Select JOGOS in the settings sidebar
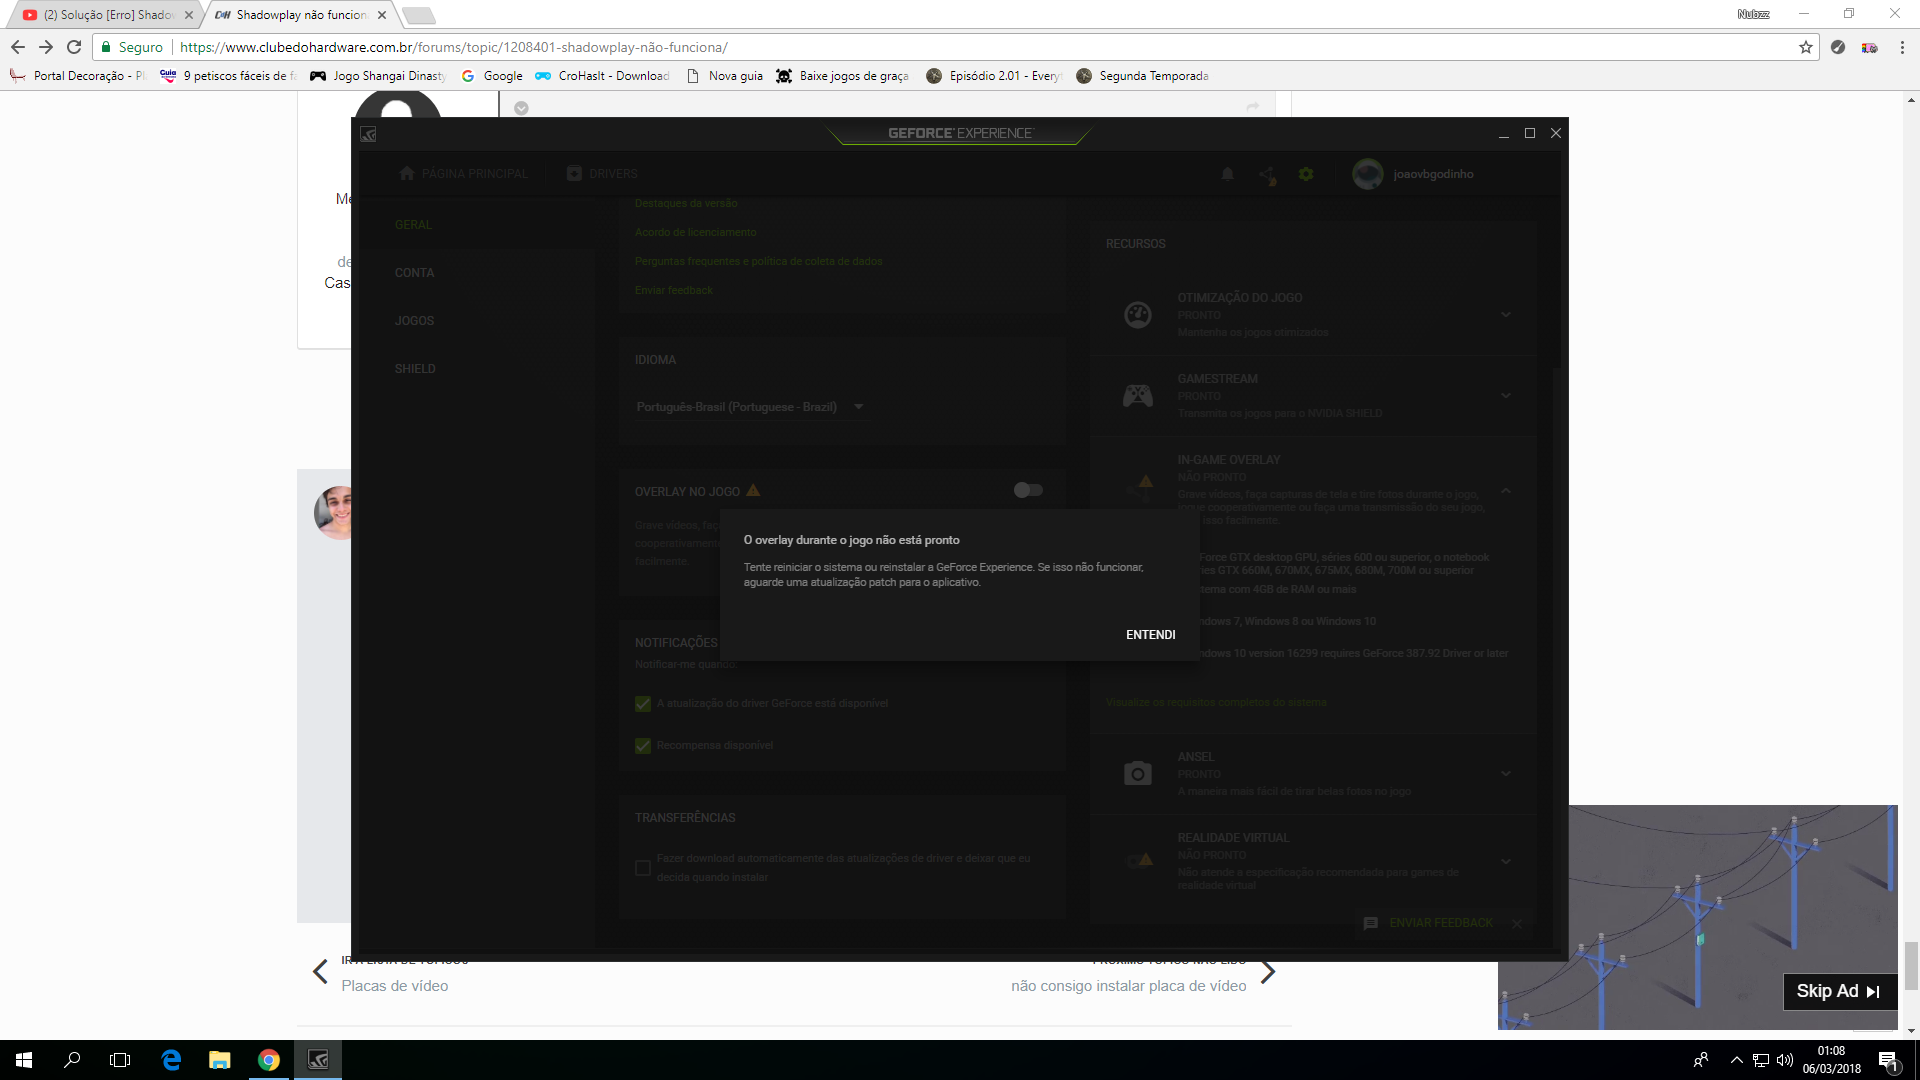Screen dimensions: 1920x1080 (x=414, y=321)
